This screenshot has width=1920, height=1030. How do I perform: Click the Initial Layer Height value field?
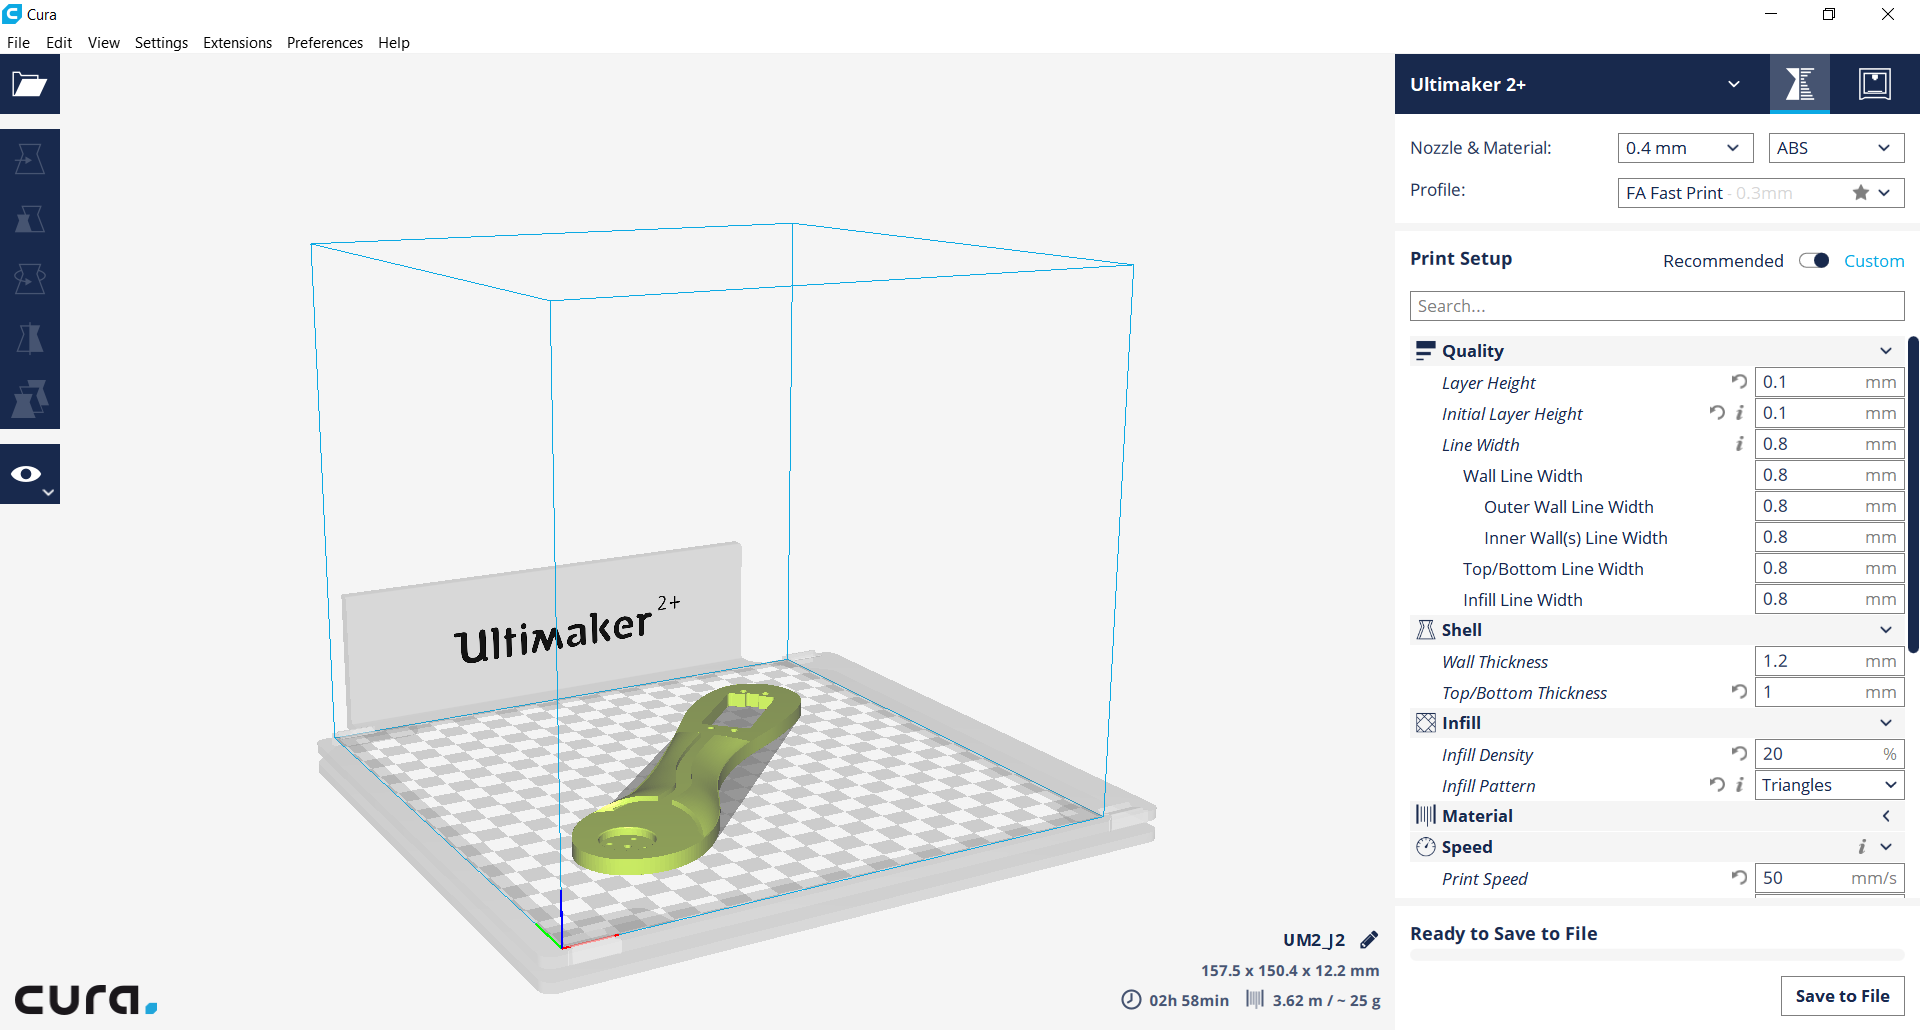click(x=1829, y=413)
